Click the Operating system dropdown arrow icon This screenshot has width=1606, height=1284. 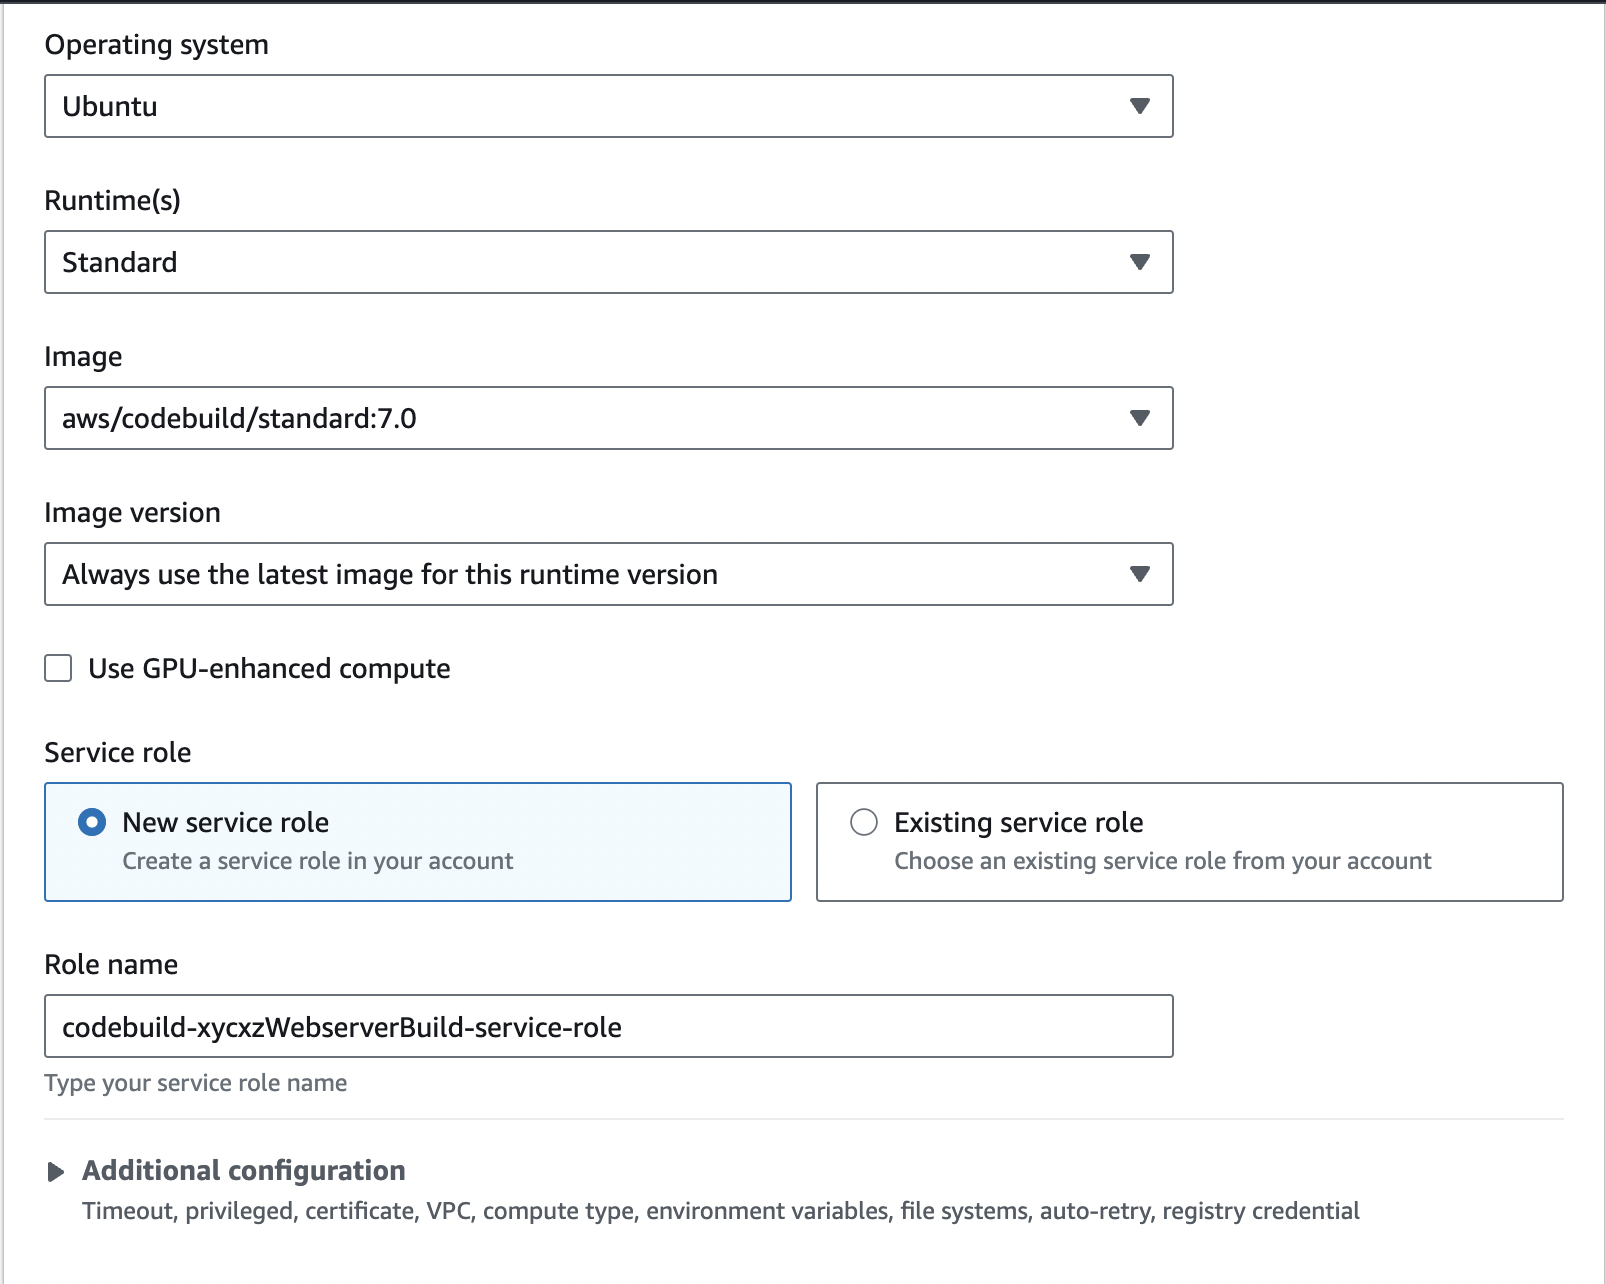[1139, 106]
